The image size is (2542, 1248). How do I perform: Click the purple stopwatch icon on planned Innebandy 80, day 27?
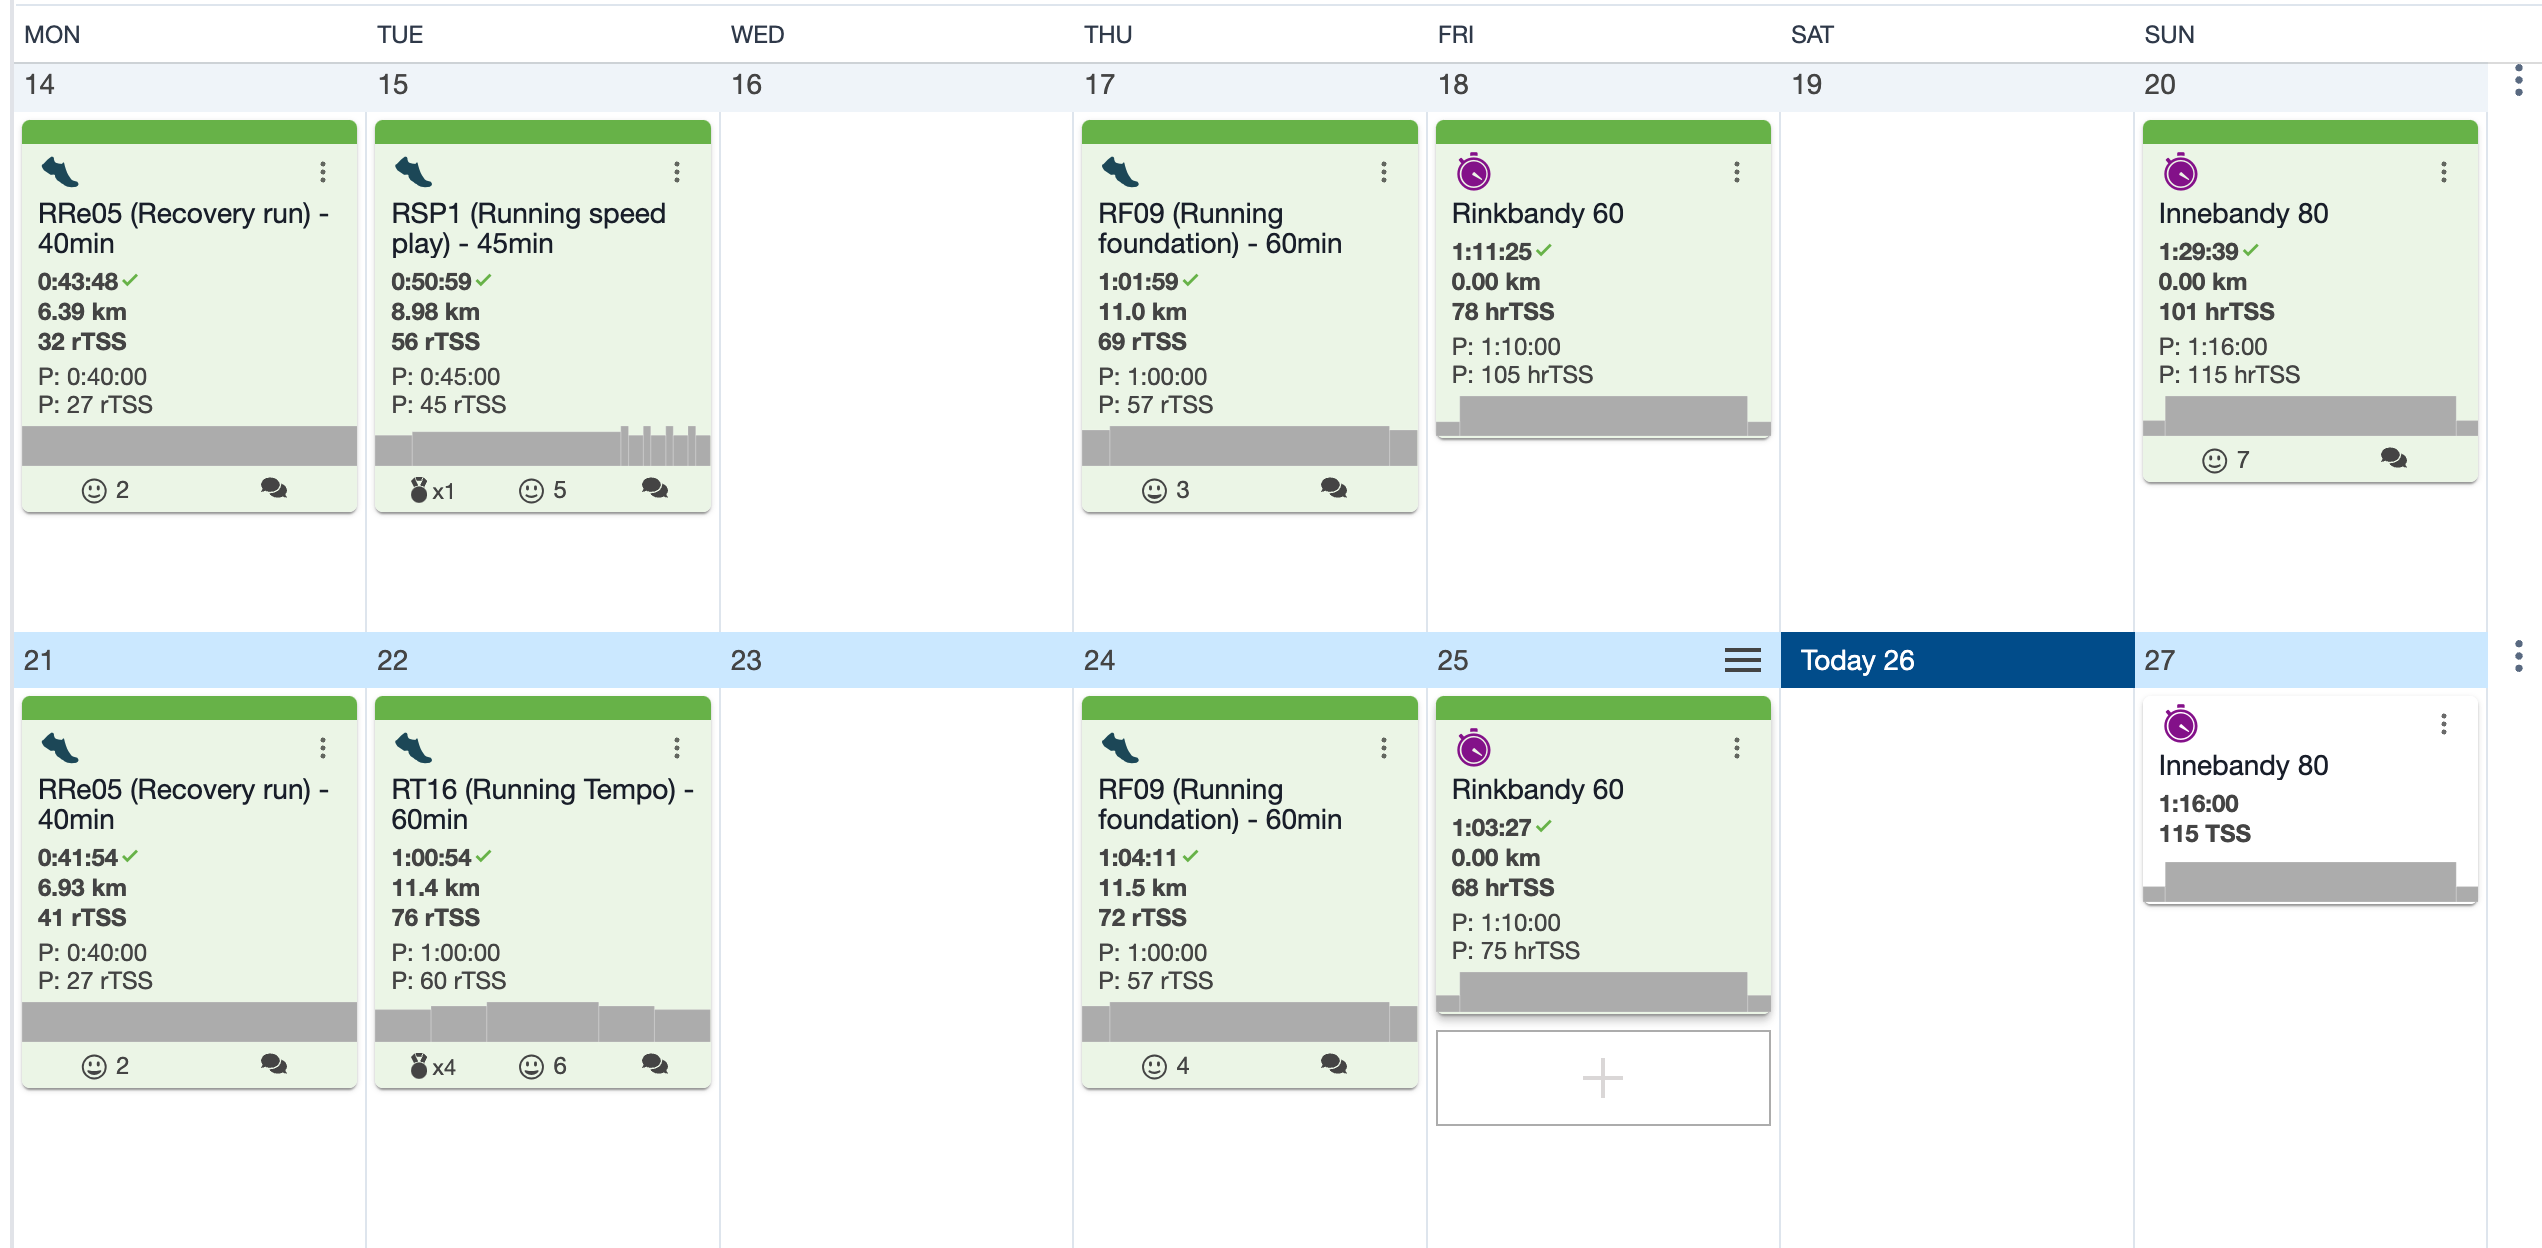click(2180, 724)
